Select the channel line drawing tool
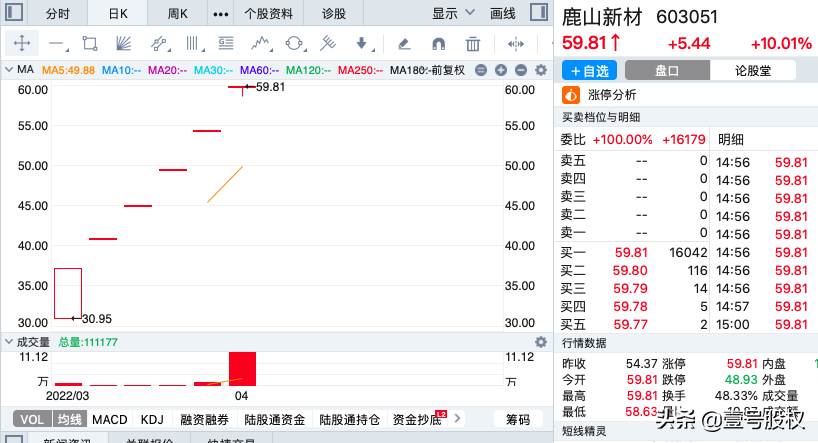The image size is (818, 443). click(159, 44)
